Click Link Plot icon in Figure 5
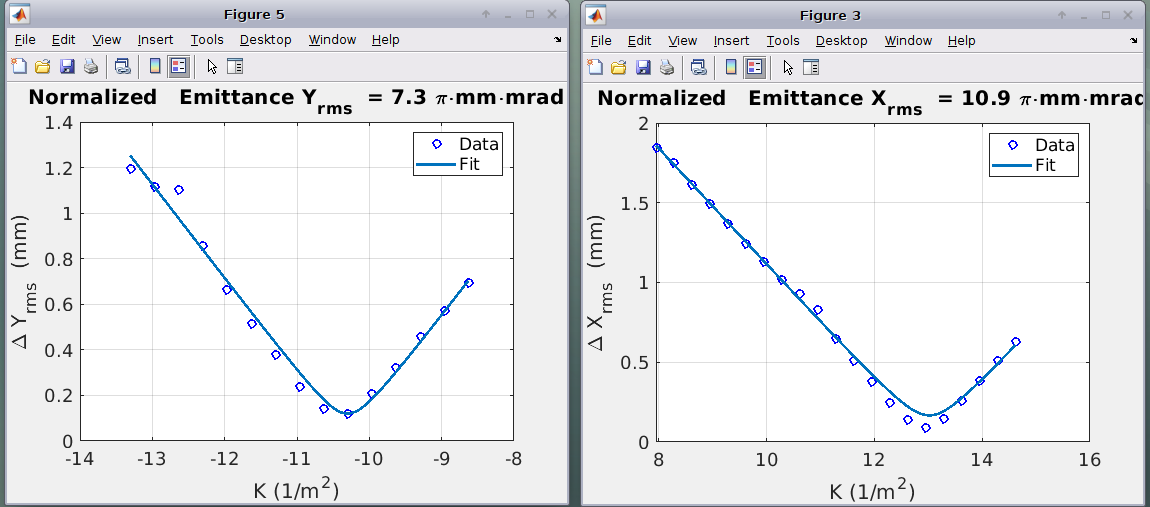 click(x=122, y=67)
